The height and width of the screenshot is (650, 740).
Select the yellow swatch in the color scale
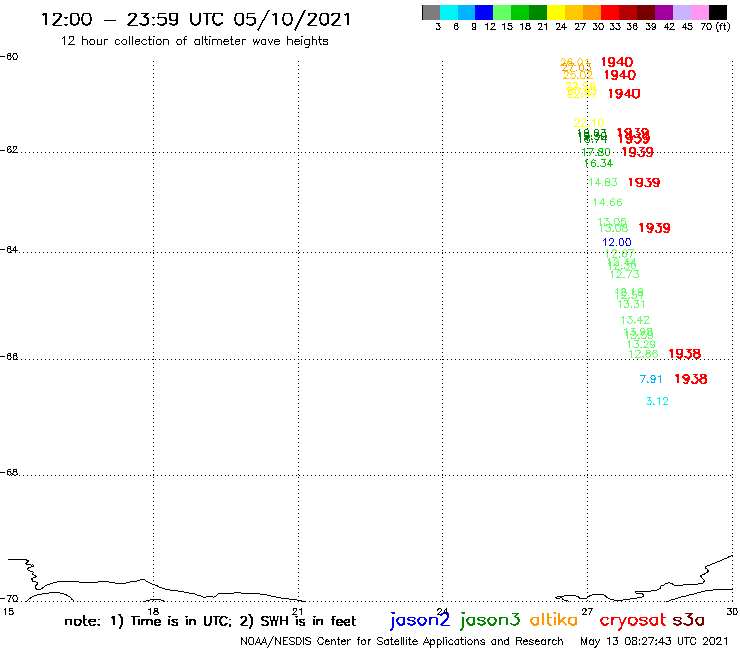556,13
